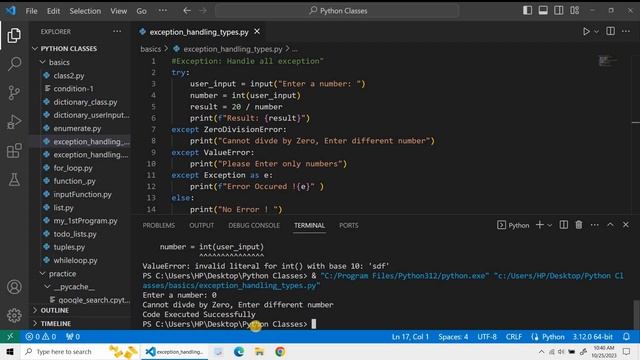640x360 pixels.
Task: Switch to PORTS panel tab
Action: 349,225
